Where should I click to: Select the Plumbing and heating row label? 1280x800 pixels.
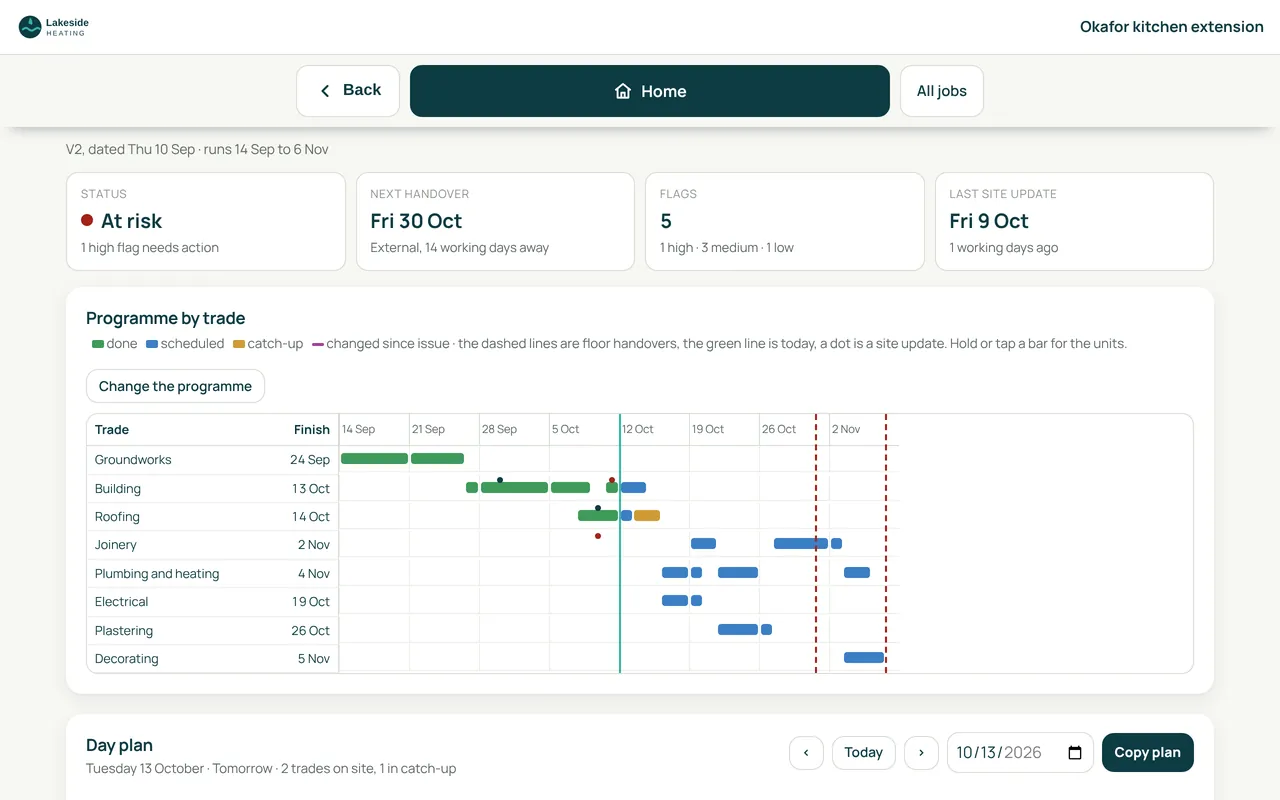click(x=157, y=574)
